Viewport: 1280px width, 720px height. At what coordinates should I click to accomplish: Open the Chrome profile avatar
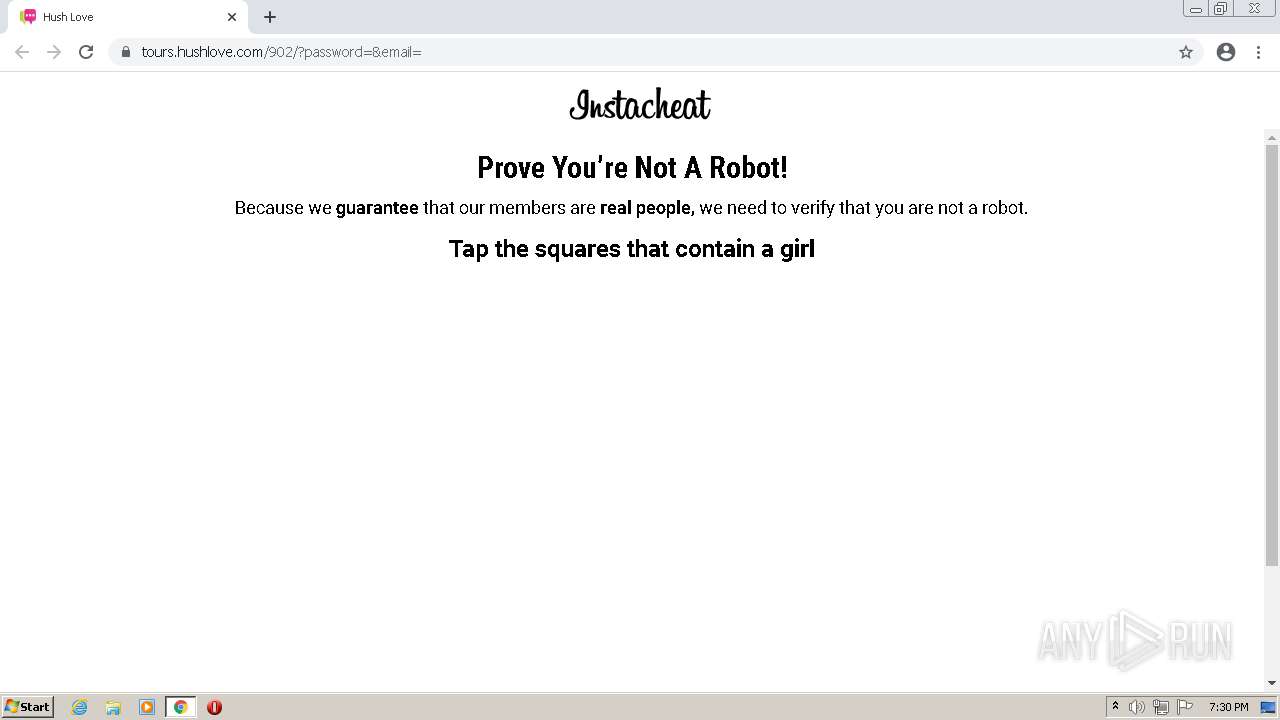[x=1226, y=52]
